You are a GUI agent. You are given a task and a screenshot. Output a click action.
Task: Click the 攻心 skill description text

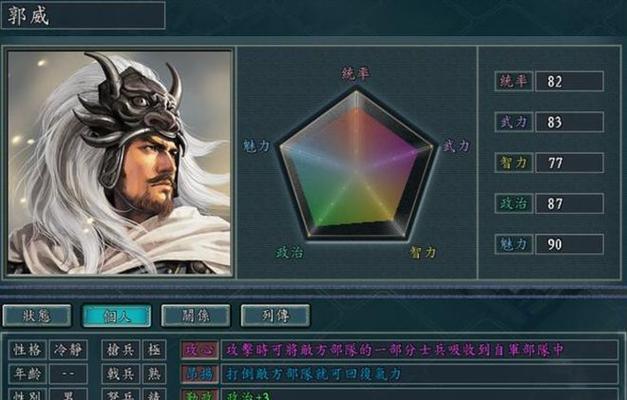pyautogui.click(x=394, y=350)
